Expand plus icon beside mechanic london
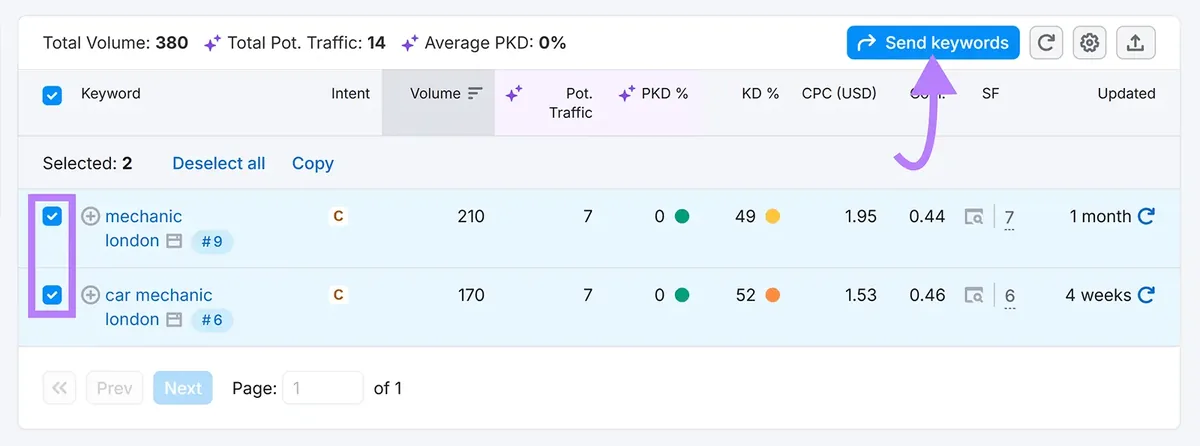Screen dimensions: 1200x446 point(90,216)
